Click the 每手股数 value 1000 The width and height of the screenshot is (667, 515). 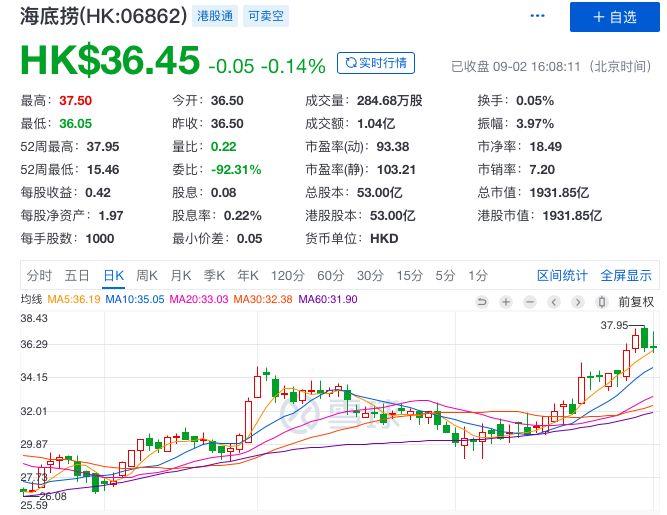(100, 239)
